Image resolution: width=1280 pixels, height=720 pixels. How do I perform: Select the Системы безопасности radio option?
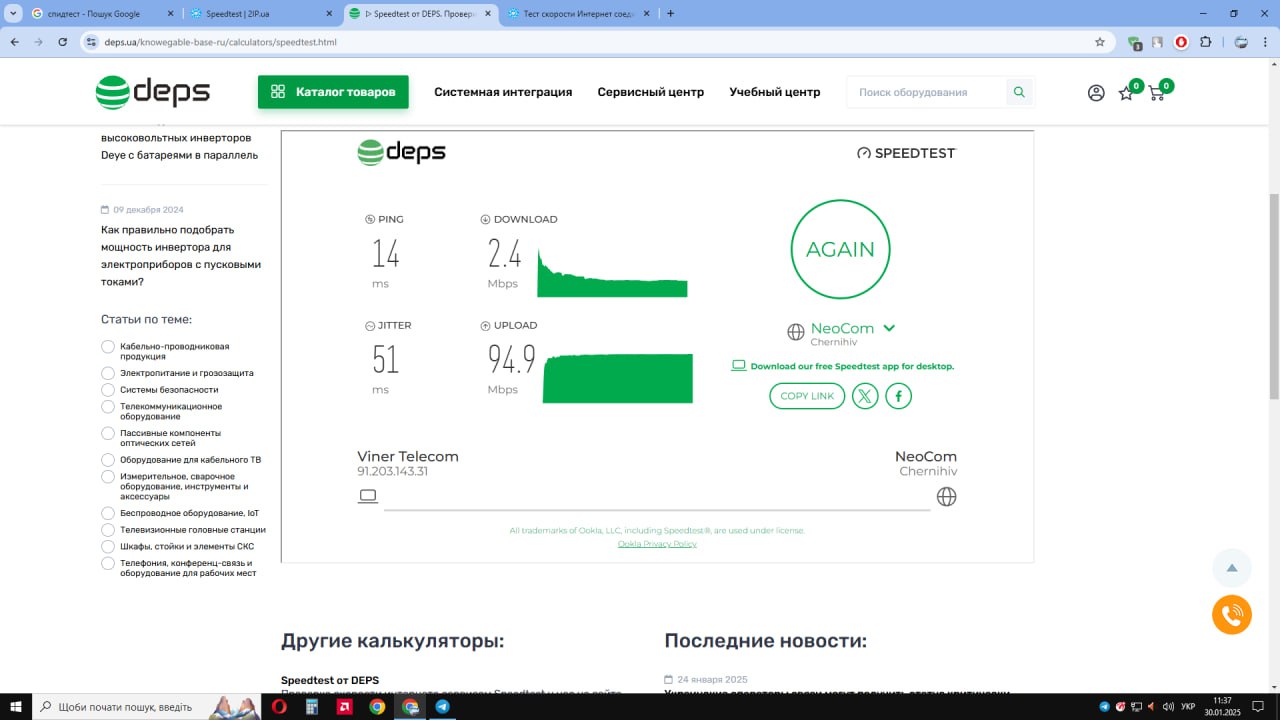[x=108, y=390]
